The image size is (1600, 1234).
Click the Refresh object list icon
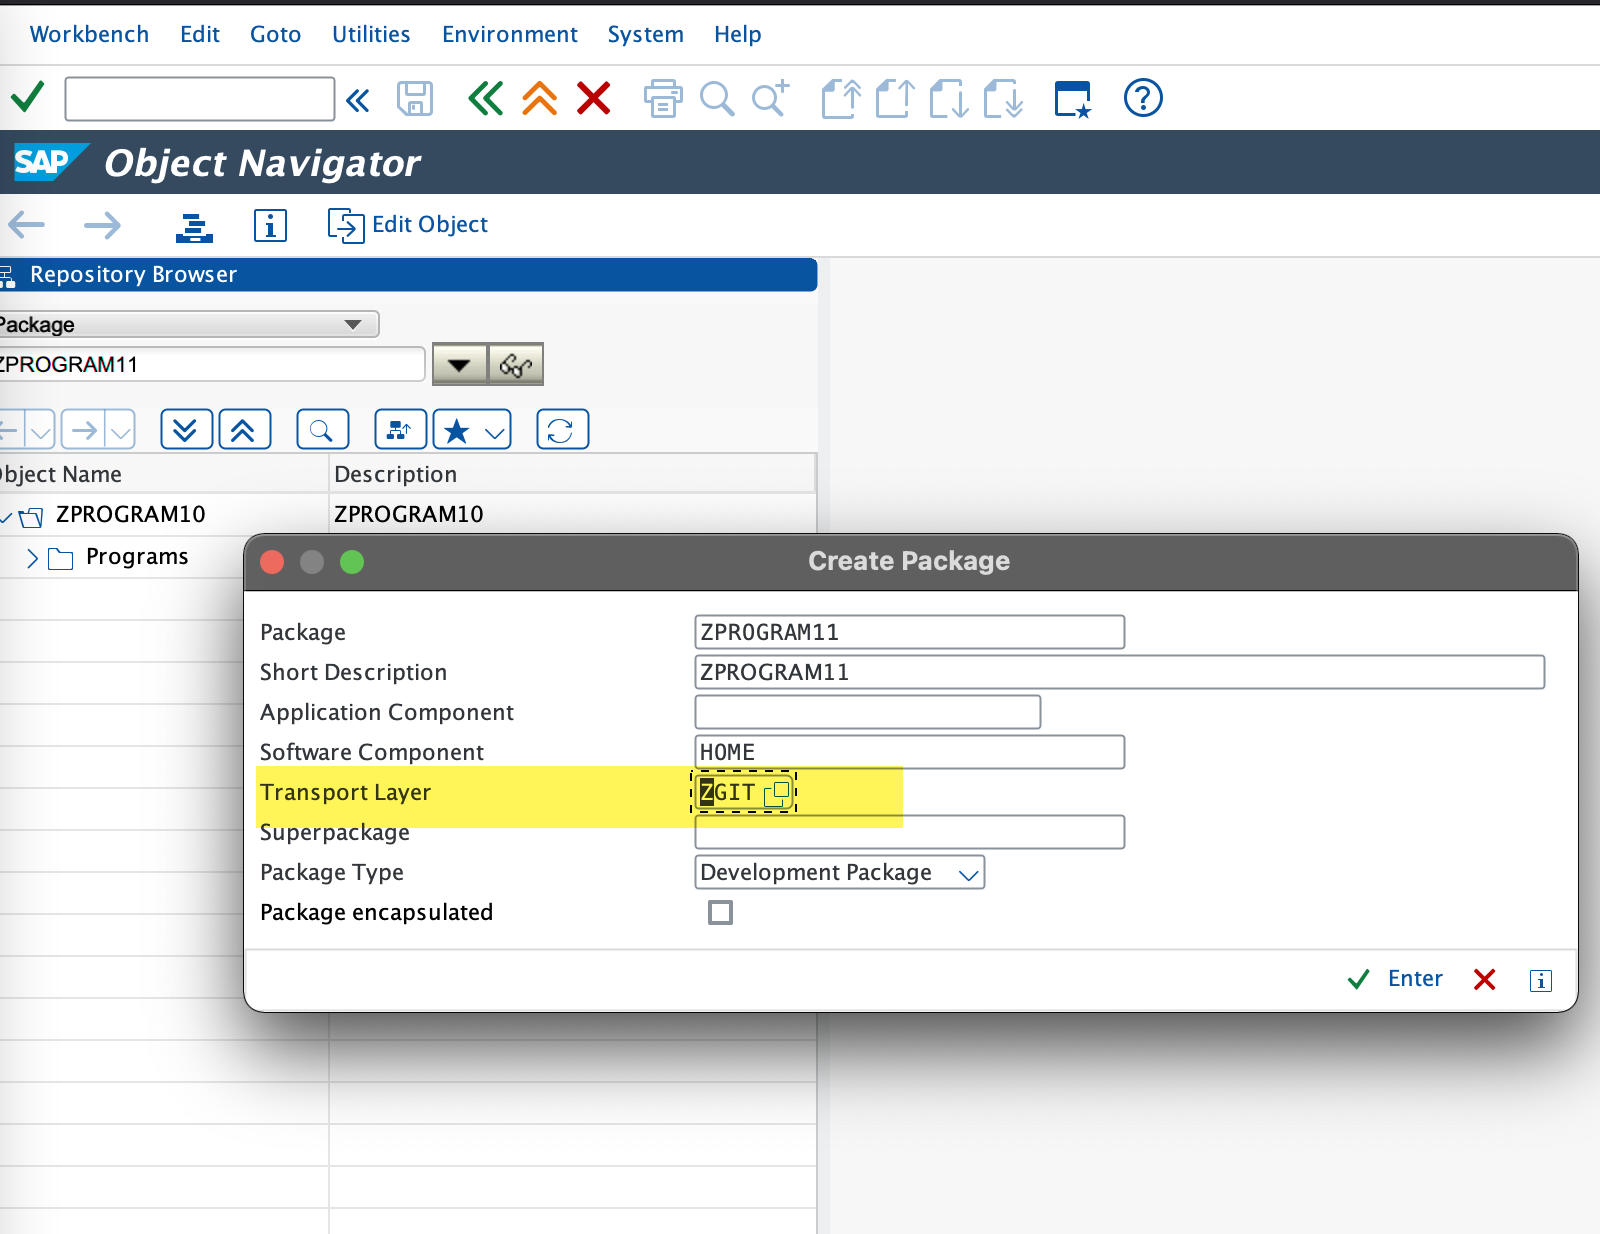tap(562, 430)
